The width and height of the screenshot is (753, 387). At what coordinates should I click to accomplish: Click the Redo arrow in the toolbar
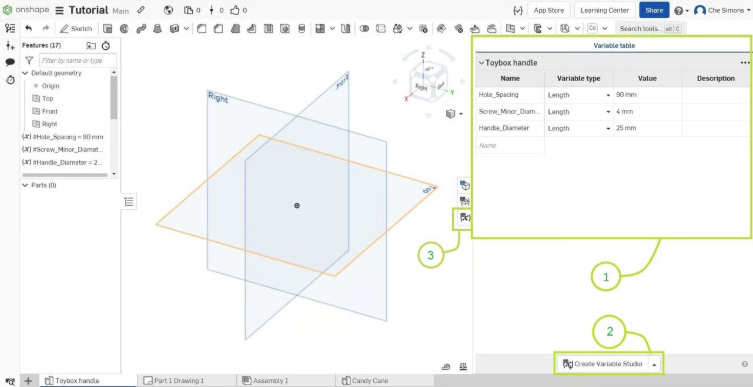pyautogui.click(x=46, y=28)
